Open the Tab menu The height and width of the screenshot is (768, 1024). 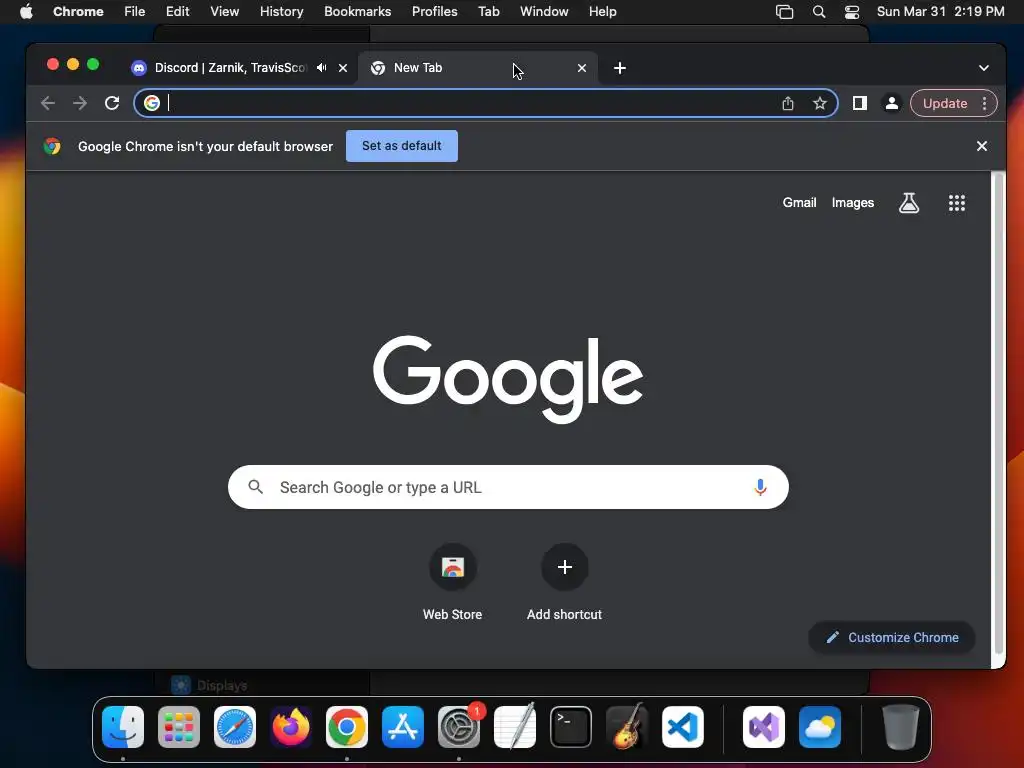tap(488, 12)
